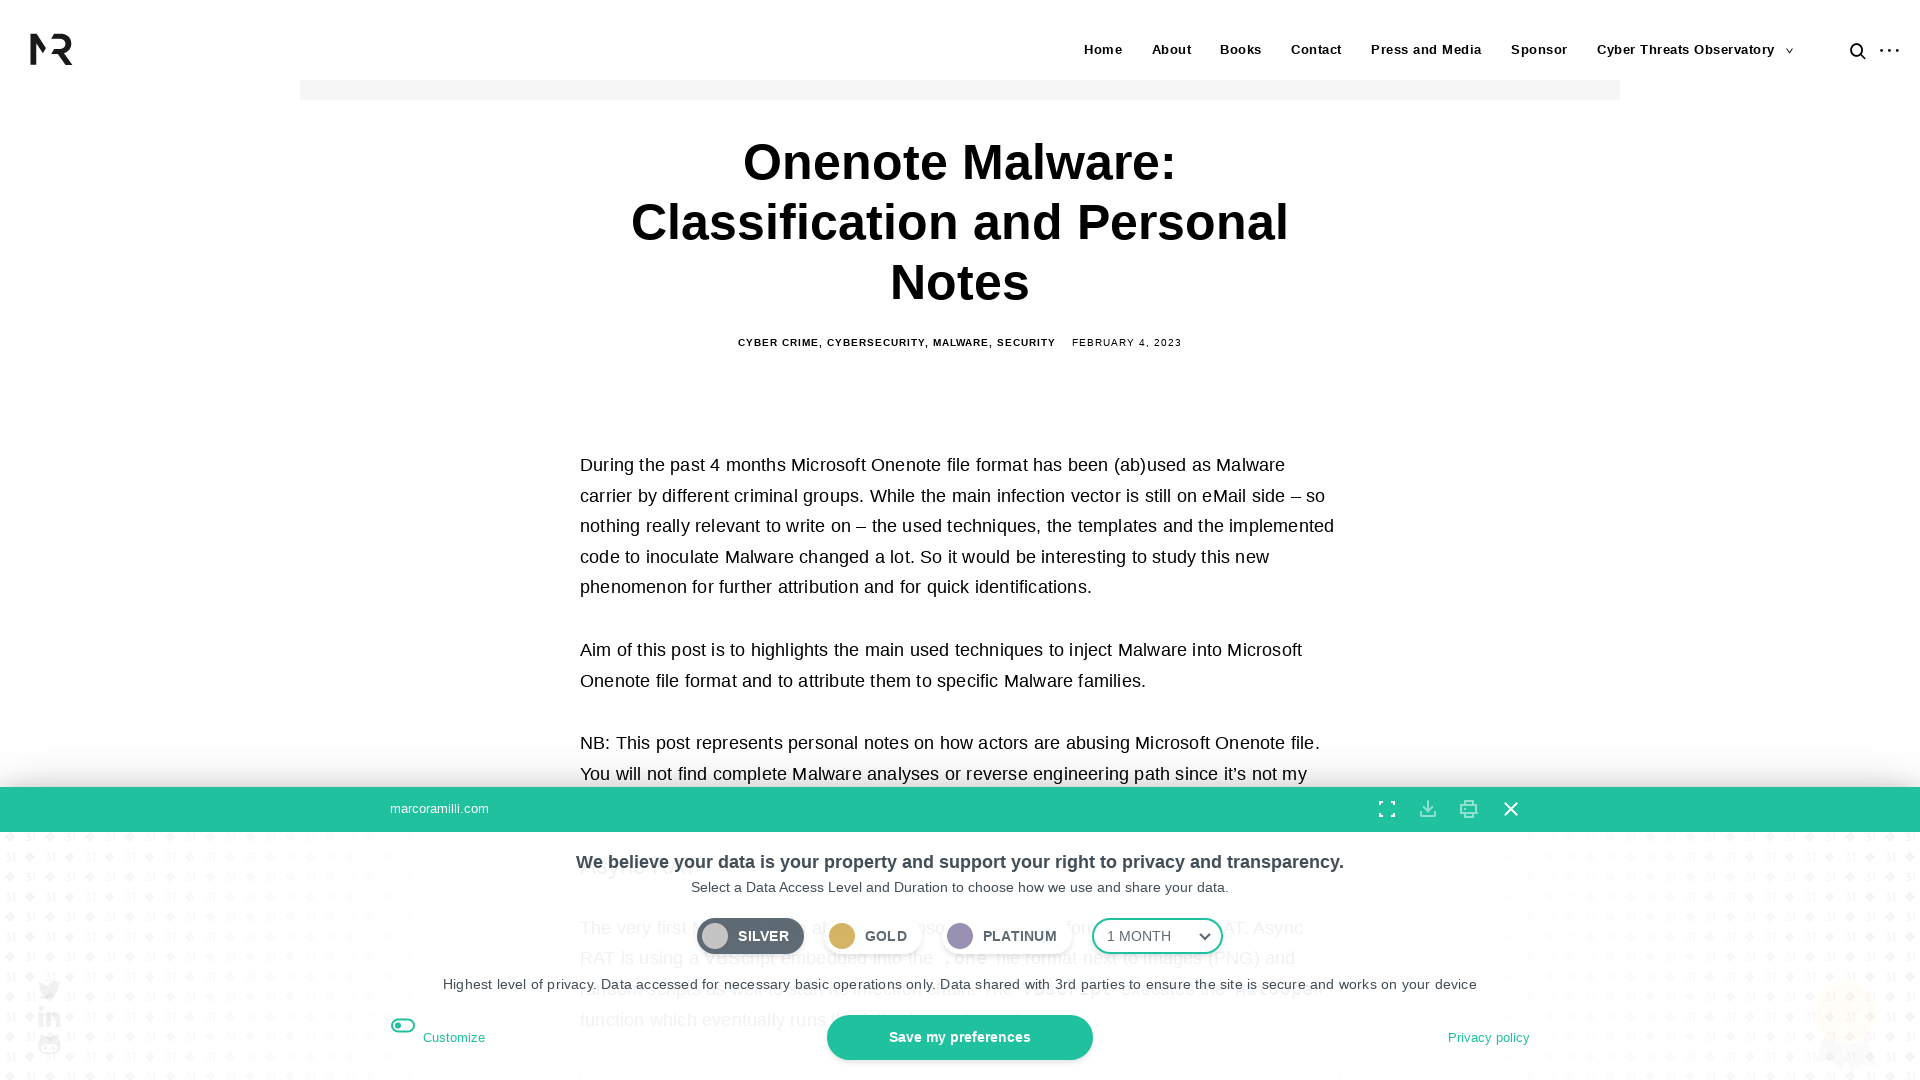Click the LinkedIn share icon
This screenshot has height=1080, width=1920.
(50, 1015)
